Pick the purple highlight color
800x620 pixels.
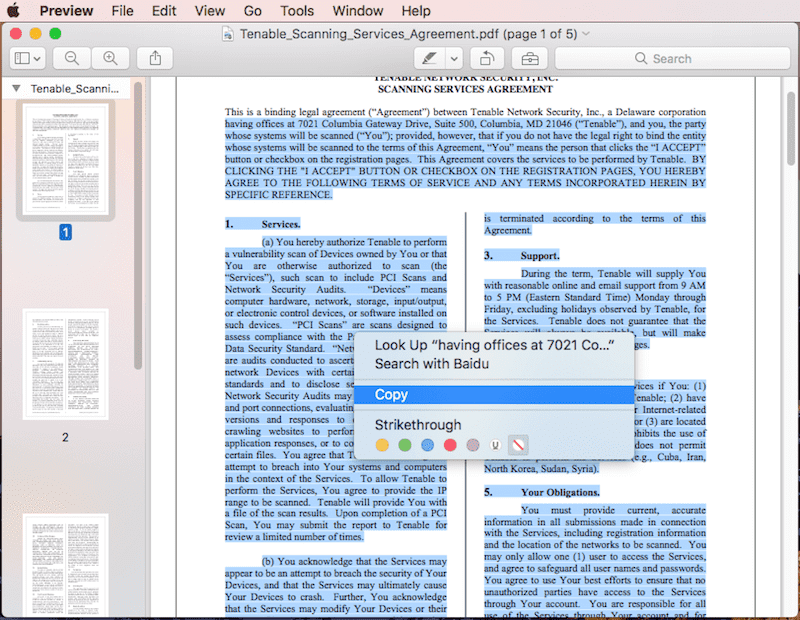(x=473, y=445)
